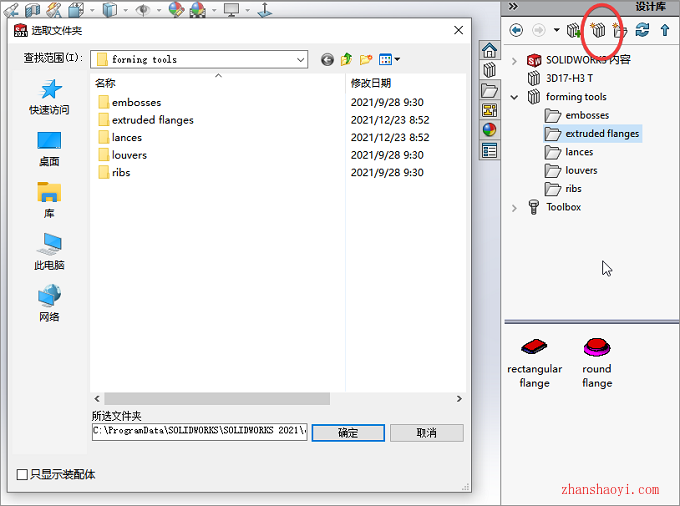The width and height of the screenshot is (680, 506).
Task: Open the View Settings dropdown arrow
Action: (247, 10)
